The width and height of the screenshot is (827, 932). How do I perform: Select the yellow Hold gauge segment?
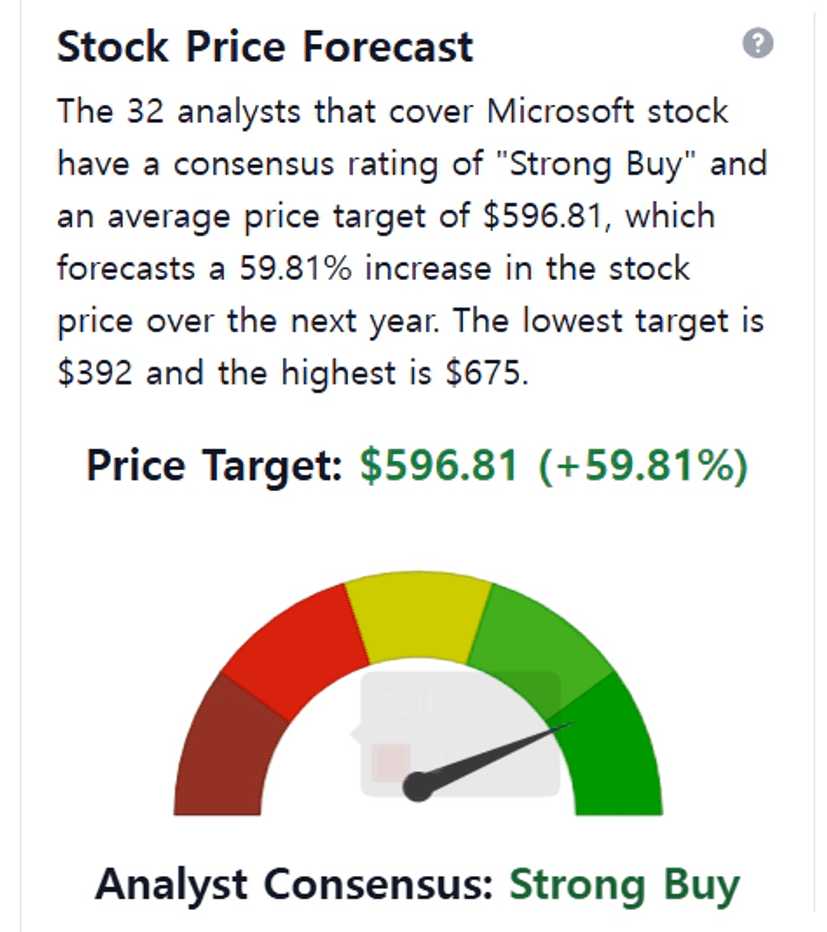click(420, 615)
